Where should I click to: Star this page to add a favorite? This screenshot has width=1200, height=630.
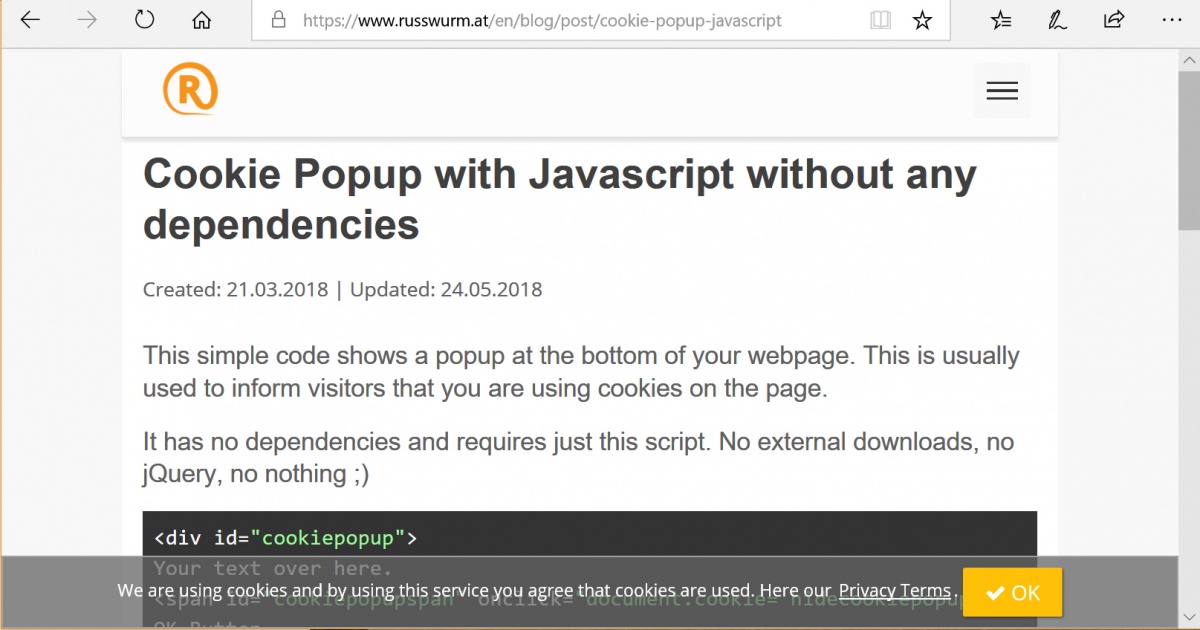coord(922,20)
